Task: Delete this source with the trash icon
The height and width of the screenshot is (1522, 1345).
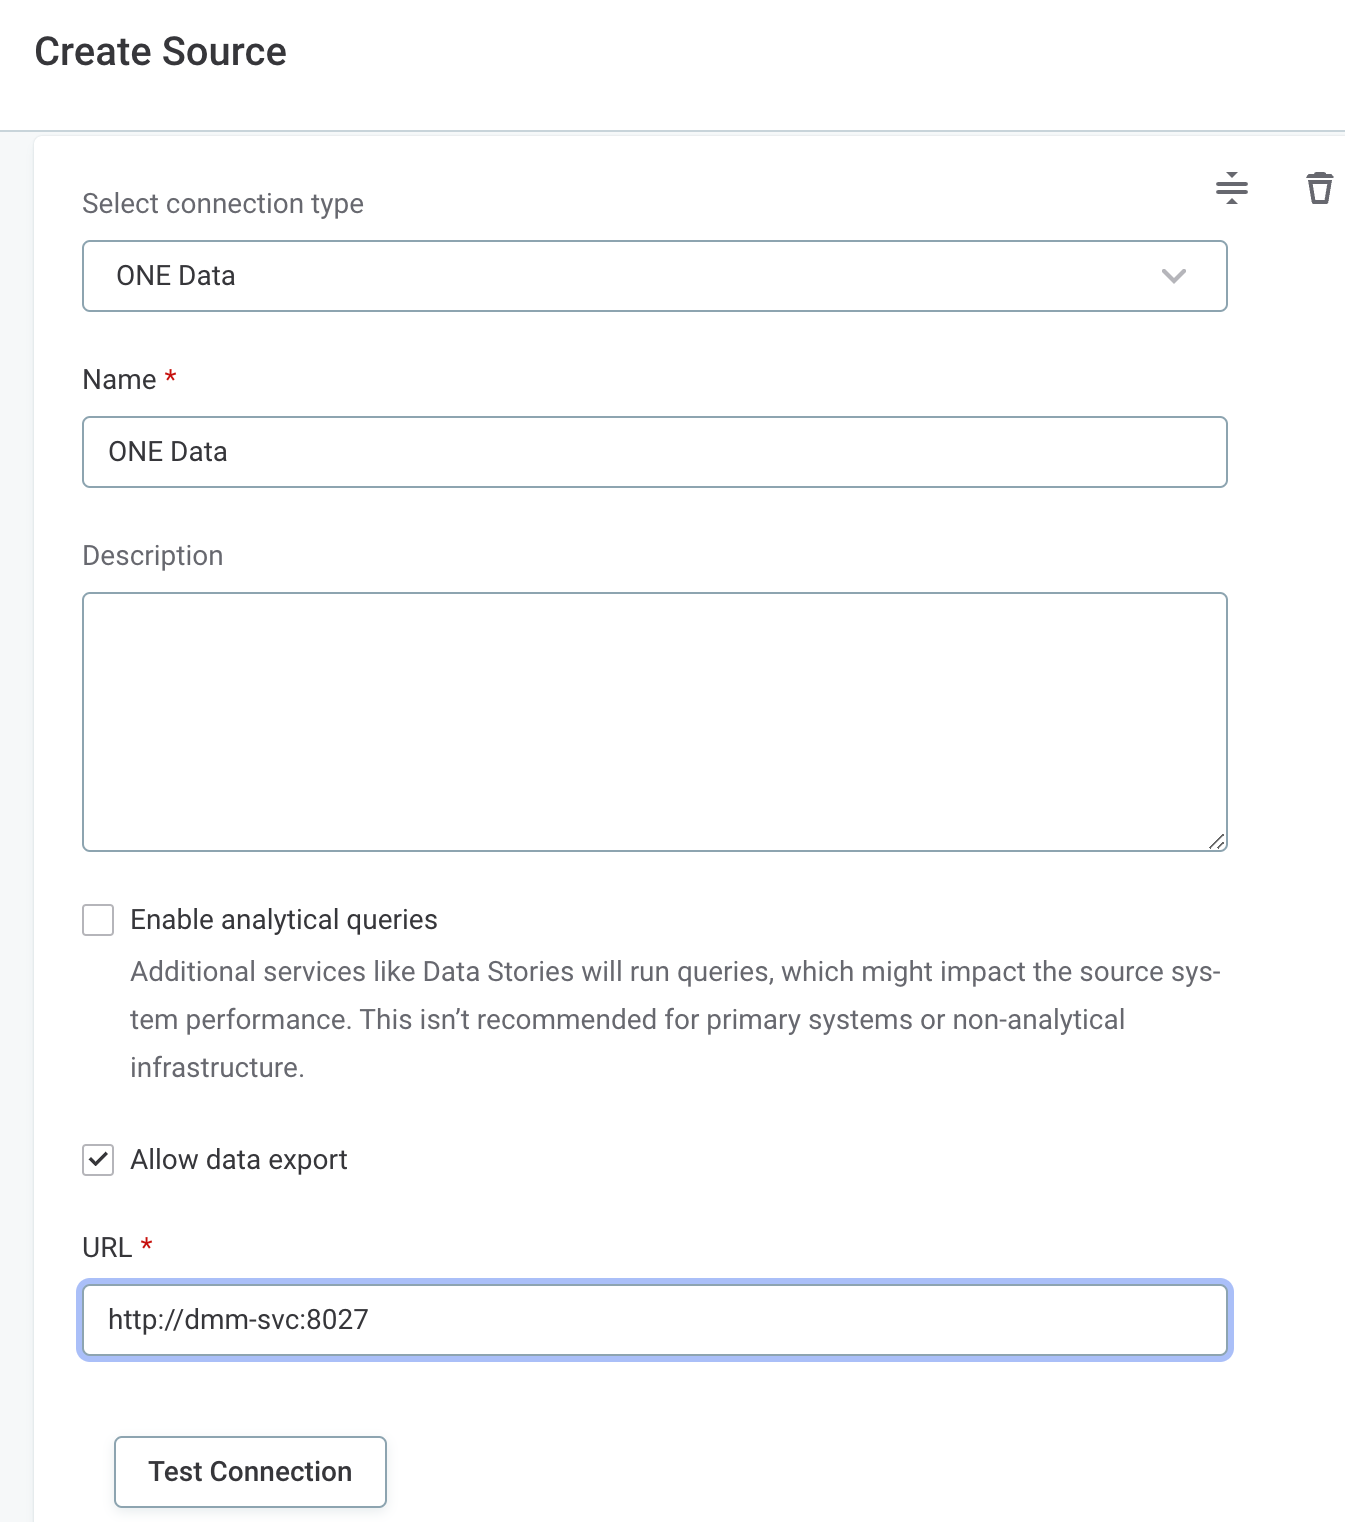Action: point(1319,188)
